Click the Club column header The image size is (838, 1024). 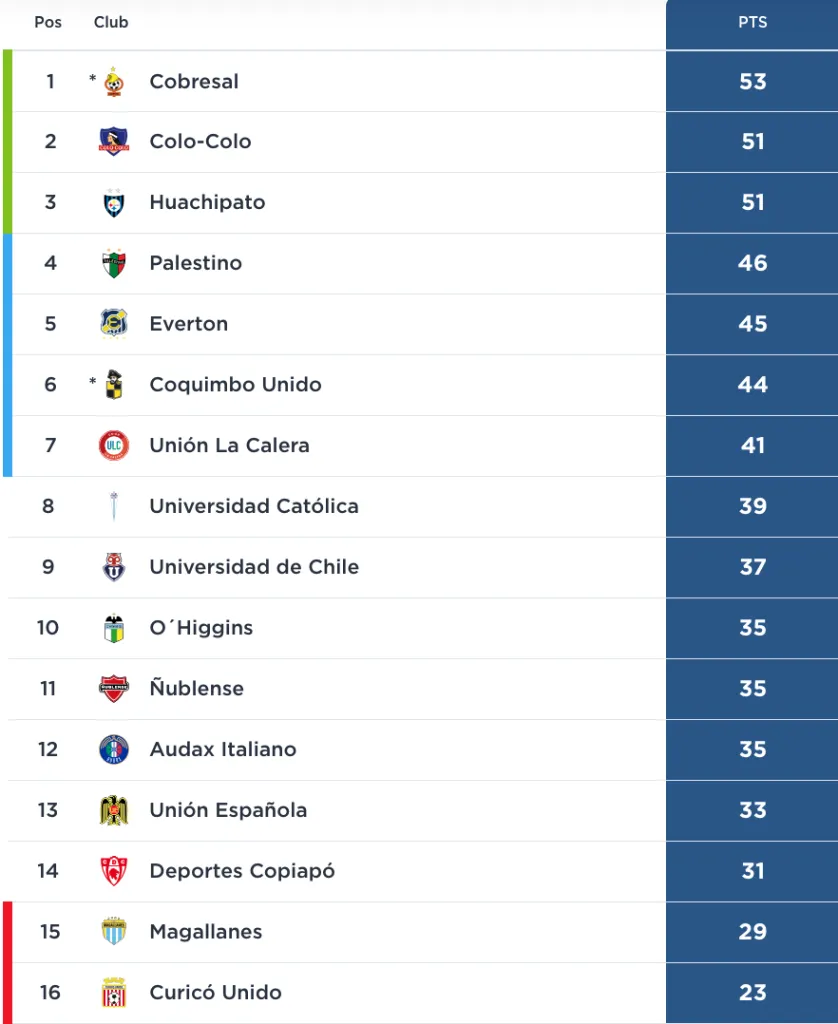click(110, 21)
